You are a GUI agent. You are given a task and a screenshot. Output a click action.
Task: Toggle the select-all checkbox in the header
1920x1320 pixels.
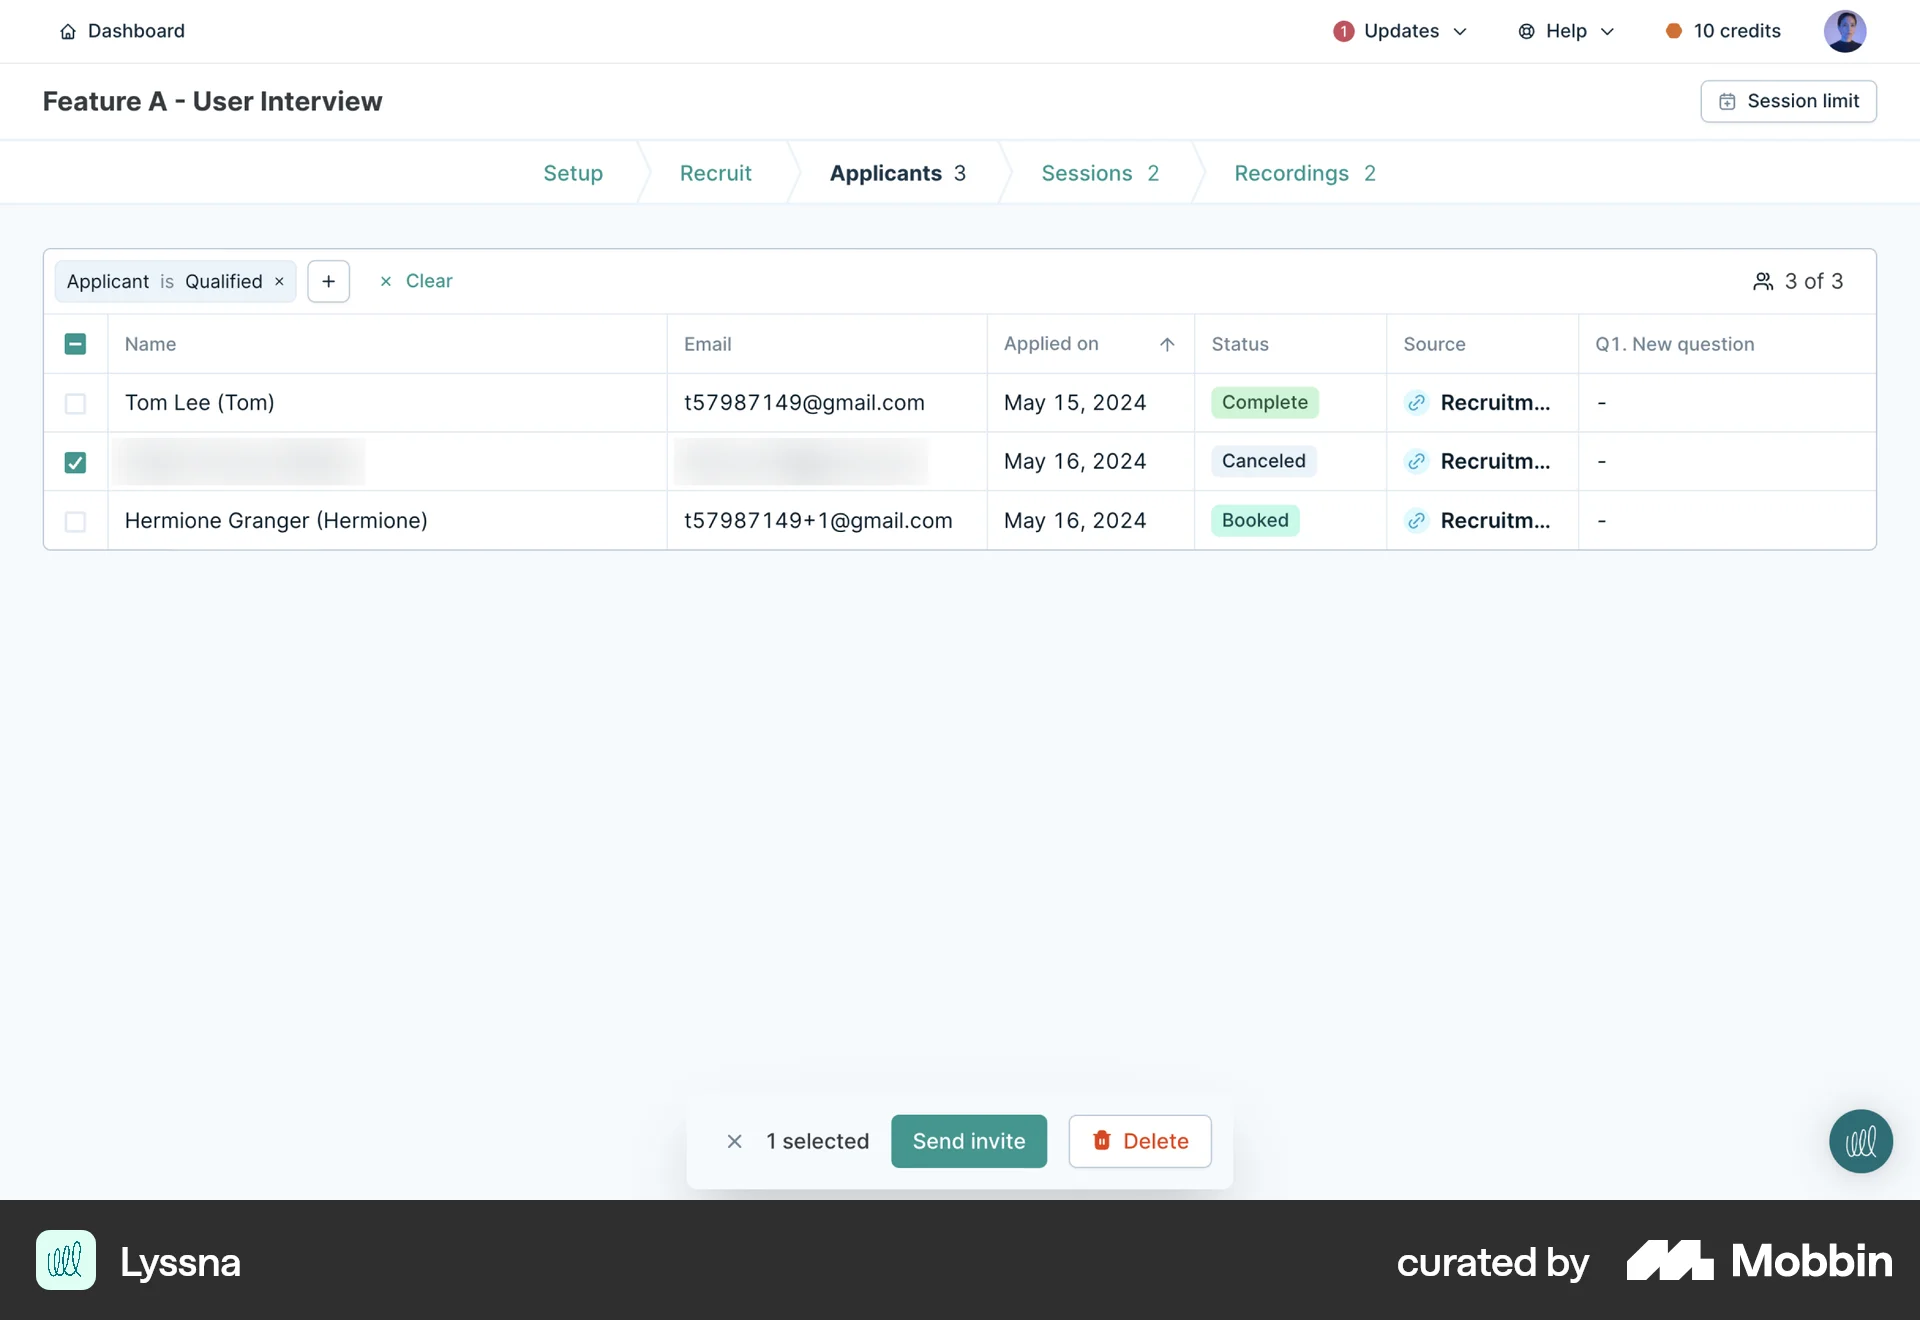(x=75, y=343)
